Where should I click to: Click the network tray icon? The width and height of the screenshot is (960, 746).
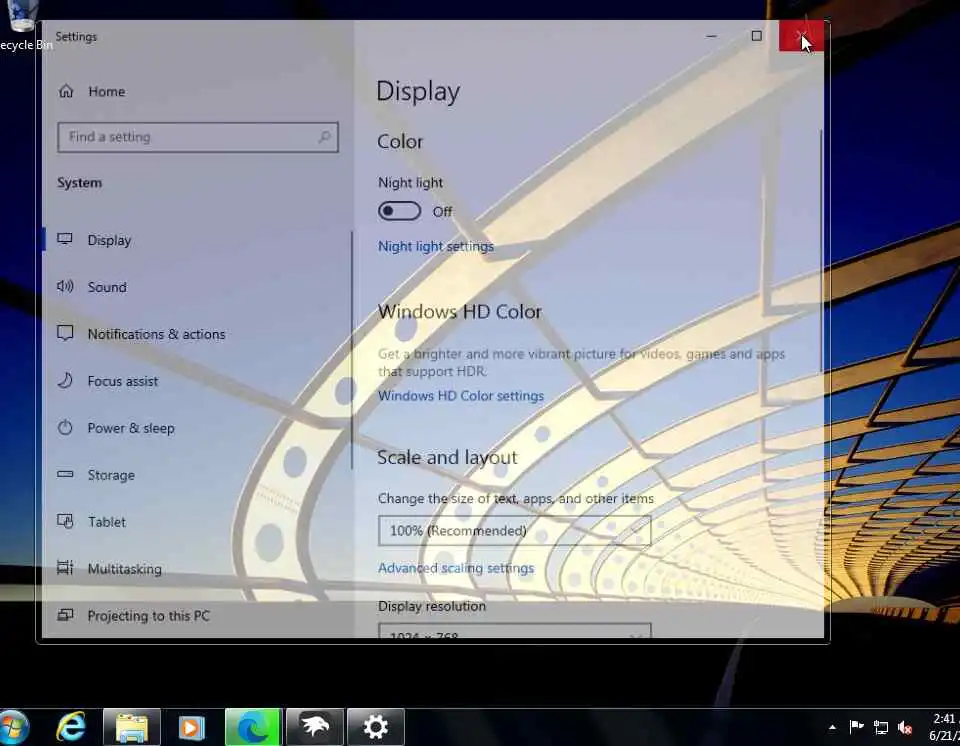(x=881, y=728)
